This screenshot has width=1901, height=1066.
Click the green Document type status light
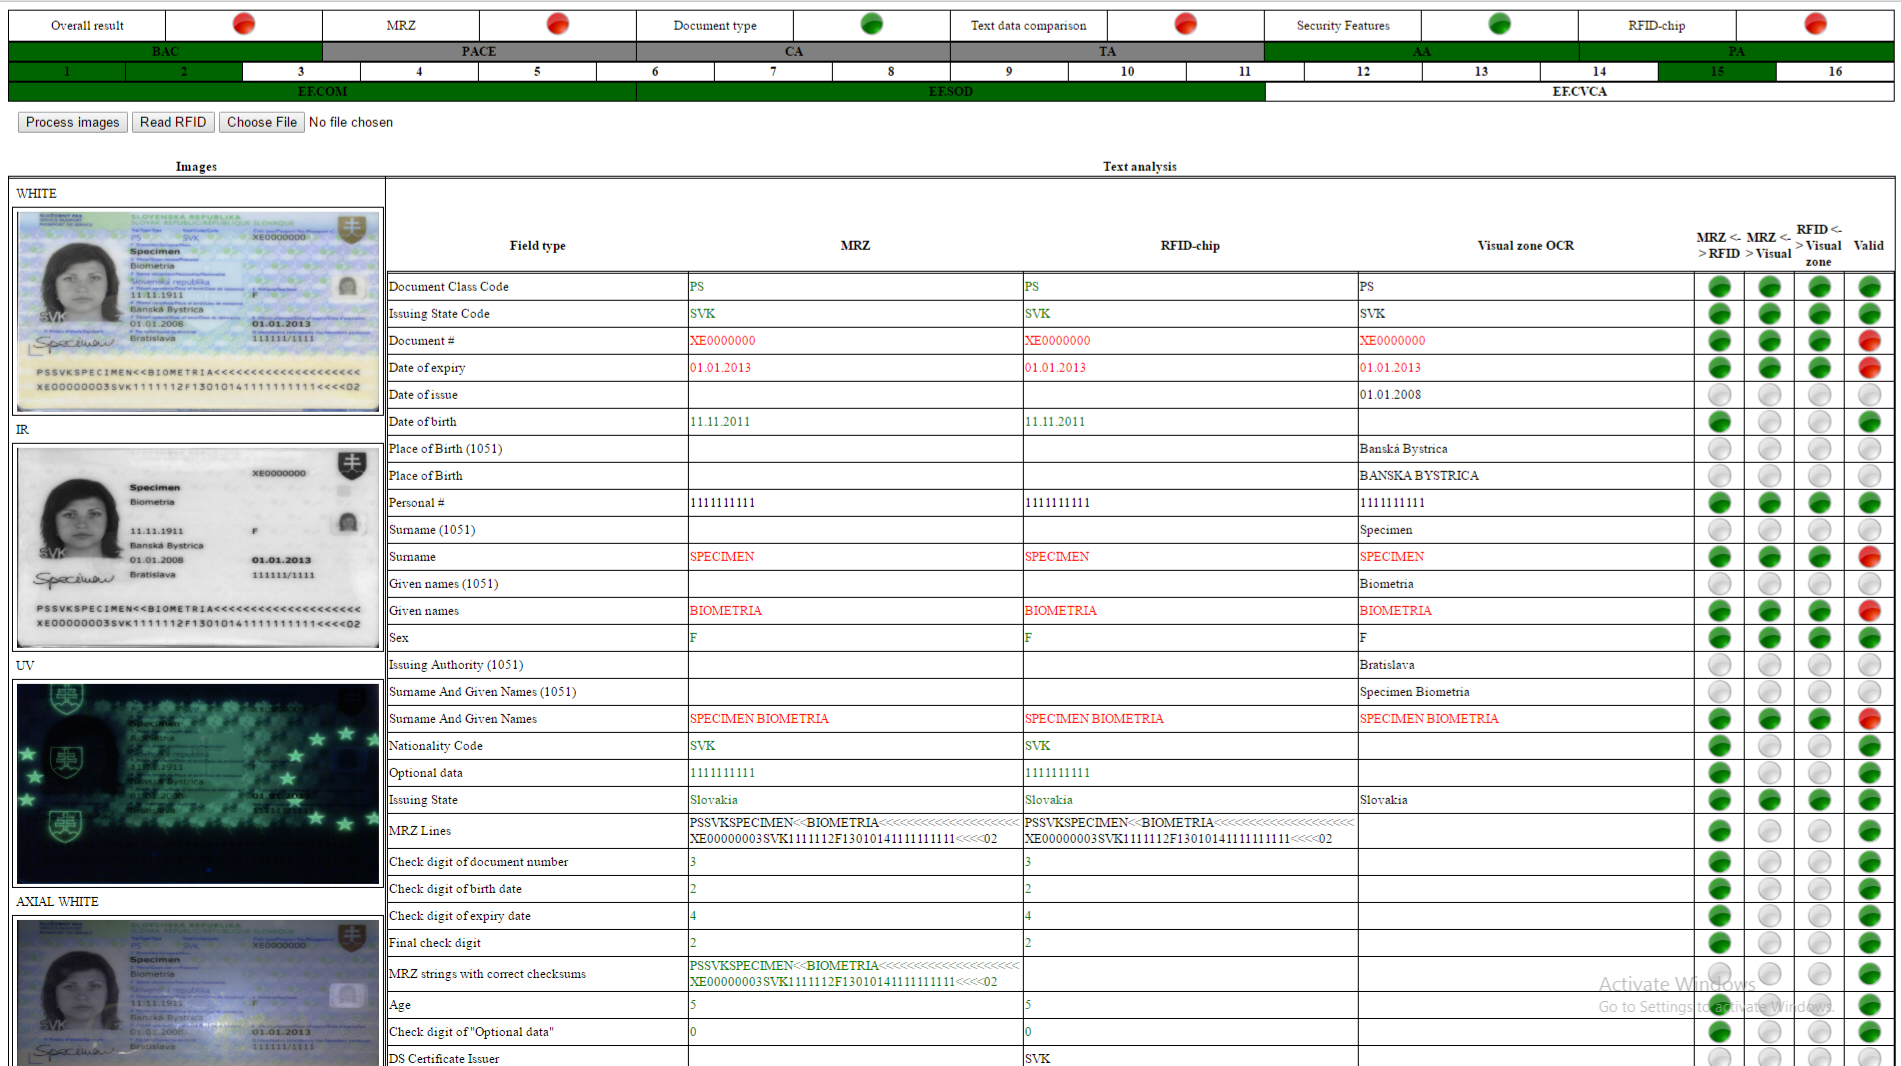[870, 25]
